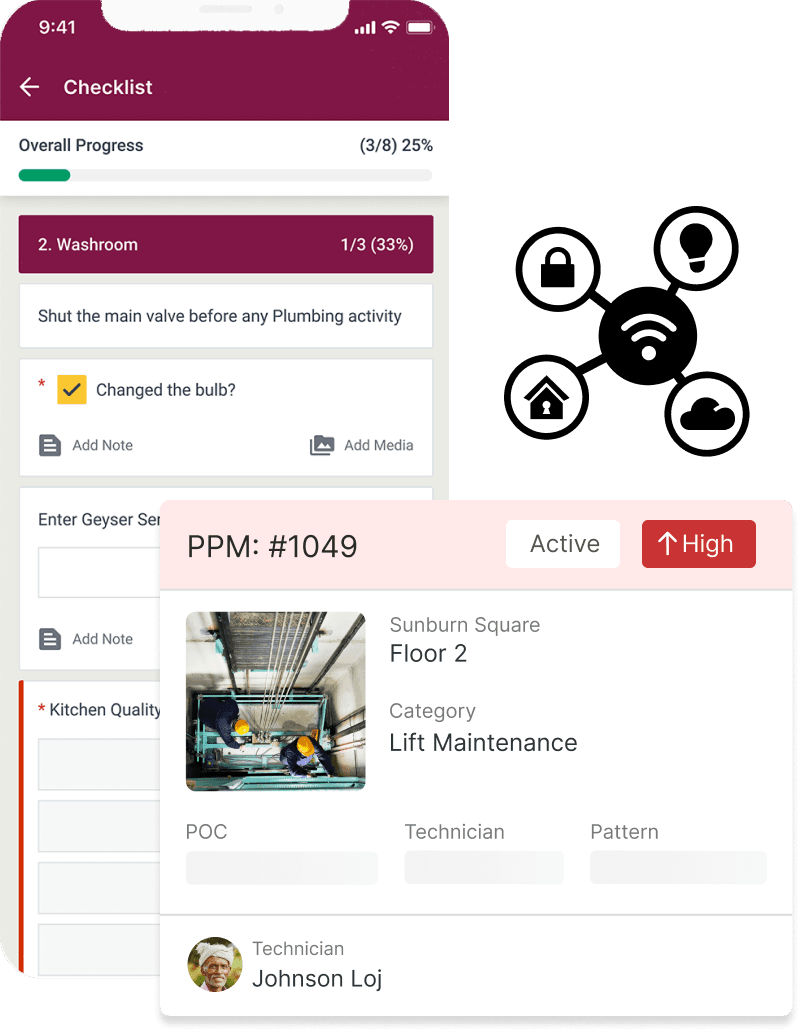This screenshot has height=1032, width=801.
Task: Tap the note icon under Changed the bulb
Action: pos(50,445)
